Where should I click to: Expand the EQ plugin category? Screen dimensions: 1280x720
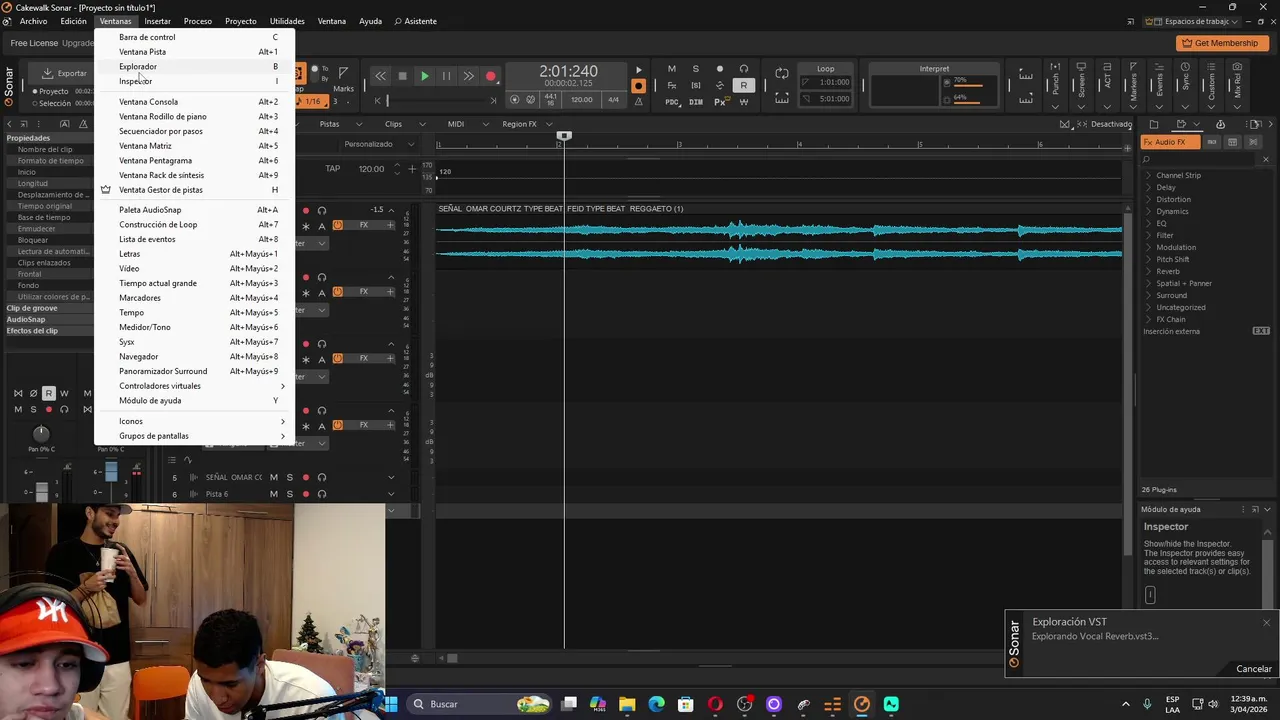[x=1148, y=223]
